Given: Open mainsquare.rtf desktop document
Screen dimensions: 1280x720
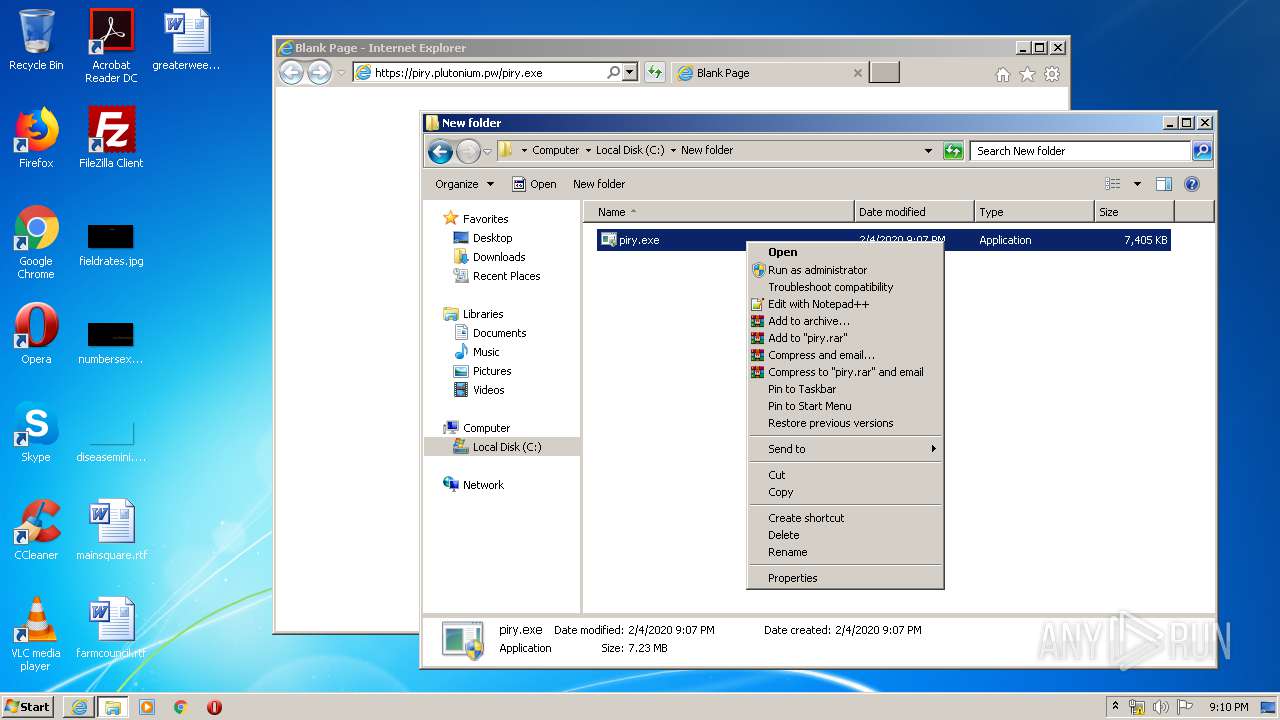Looking at the screenshot, I should click(111, 530).
